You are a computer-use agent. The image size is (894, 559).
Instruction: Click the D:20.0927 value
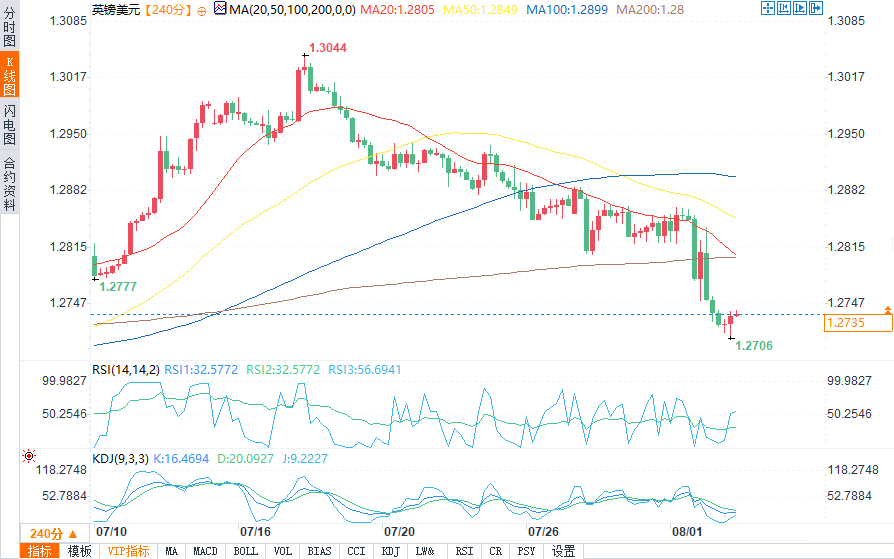tap(245, 459)
